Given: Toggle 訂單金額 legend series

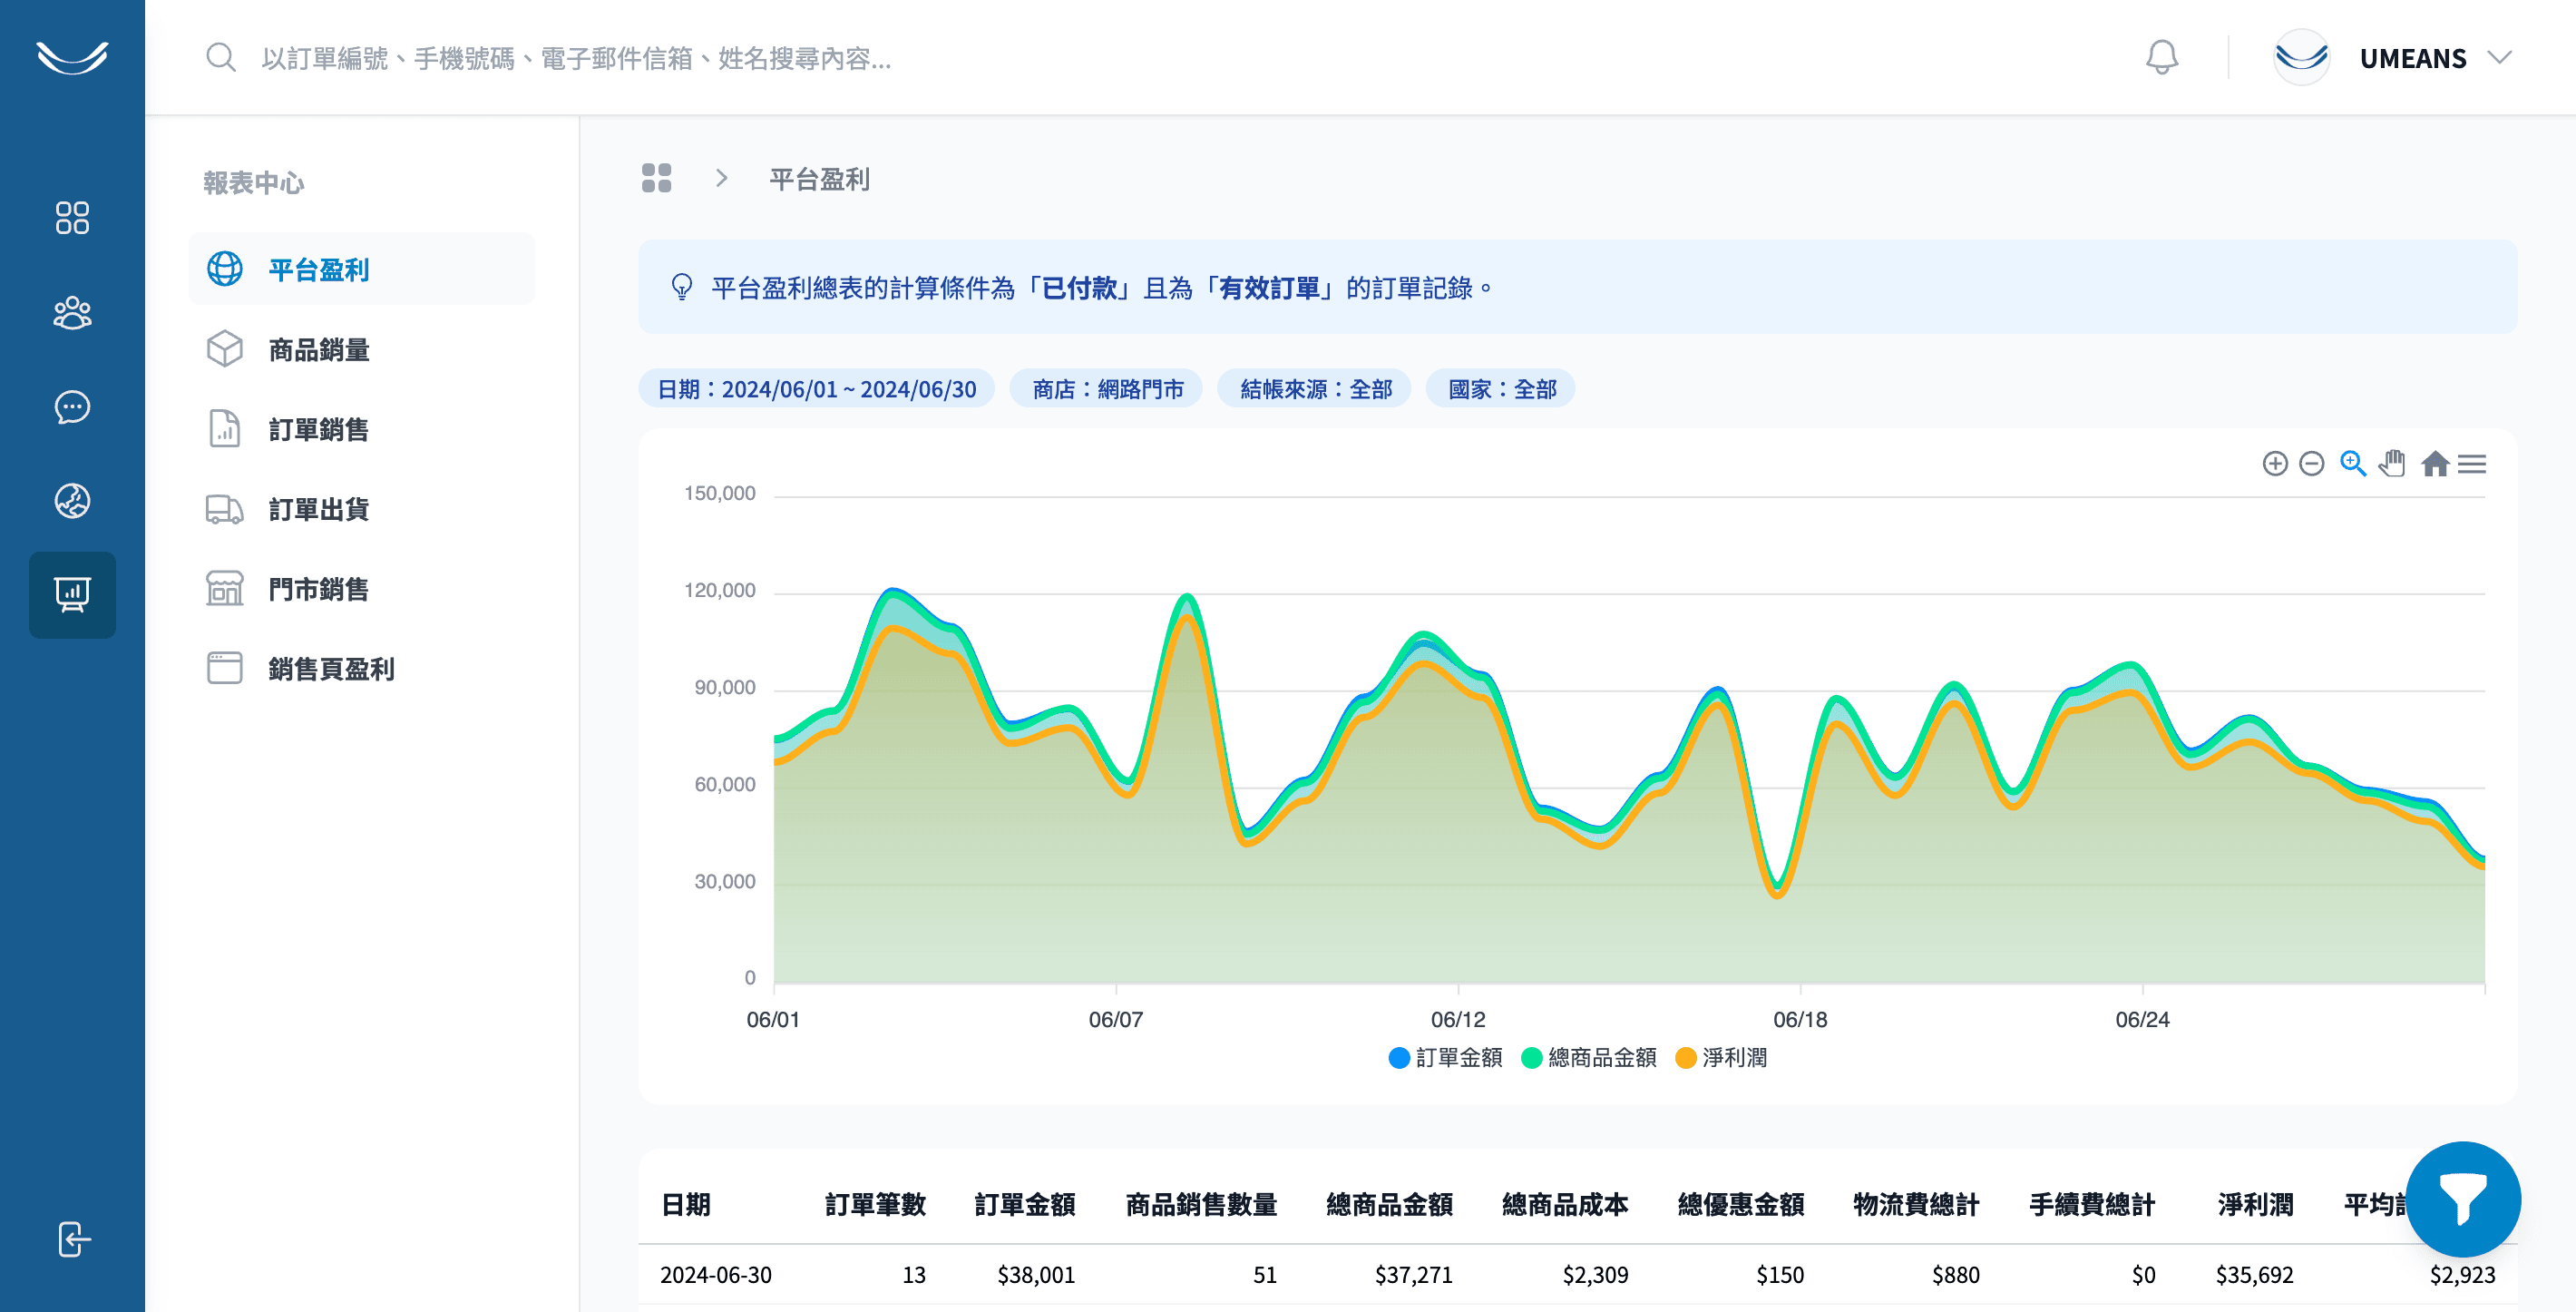Looking at the screenshot, I should 1446,1057.
